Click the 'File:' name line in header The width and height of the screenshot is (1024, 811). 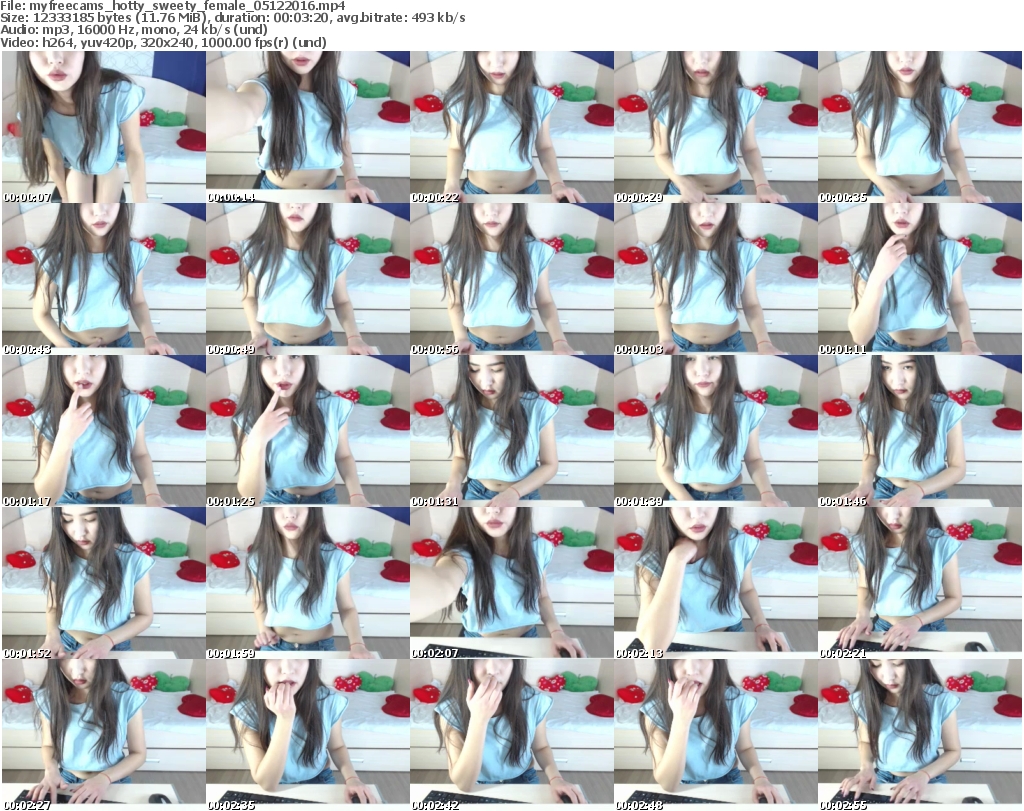pos(173,6)
